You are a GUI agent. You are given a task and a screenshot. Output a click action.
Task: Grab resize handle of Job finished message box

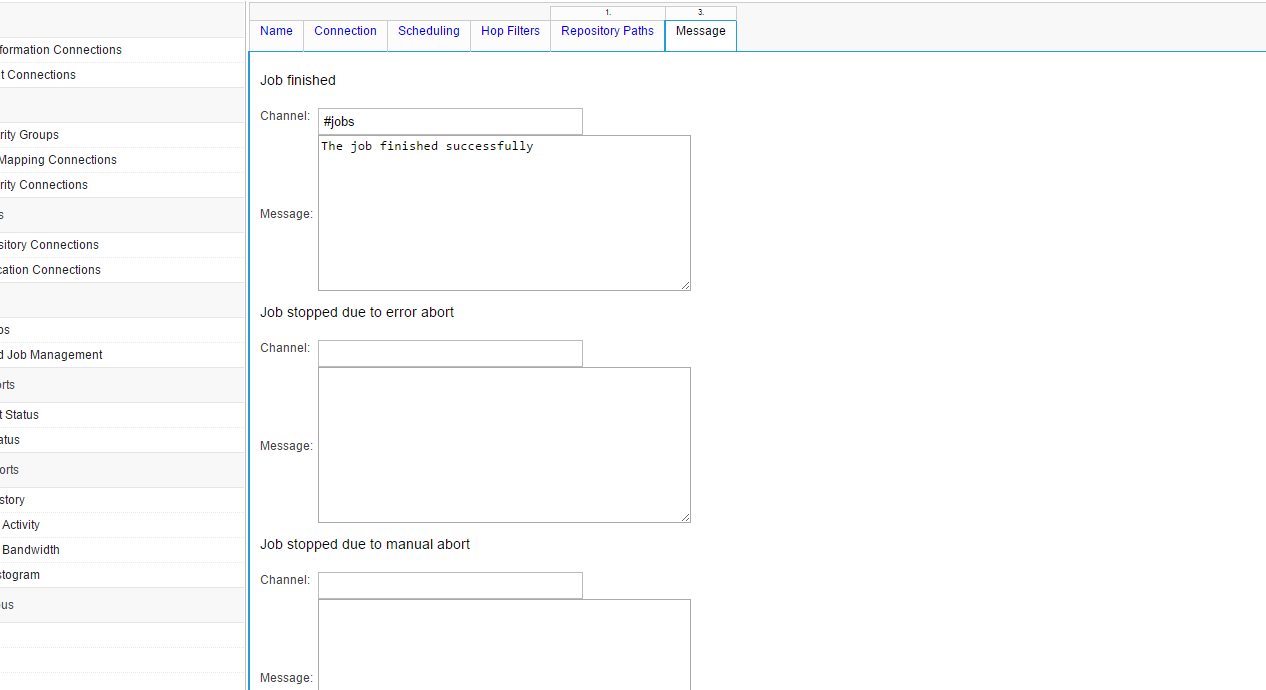[x=686, y=286]
